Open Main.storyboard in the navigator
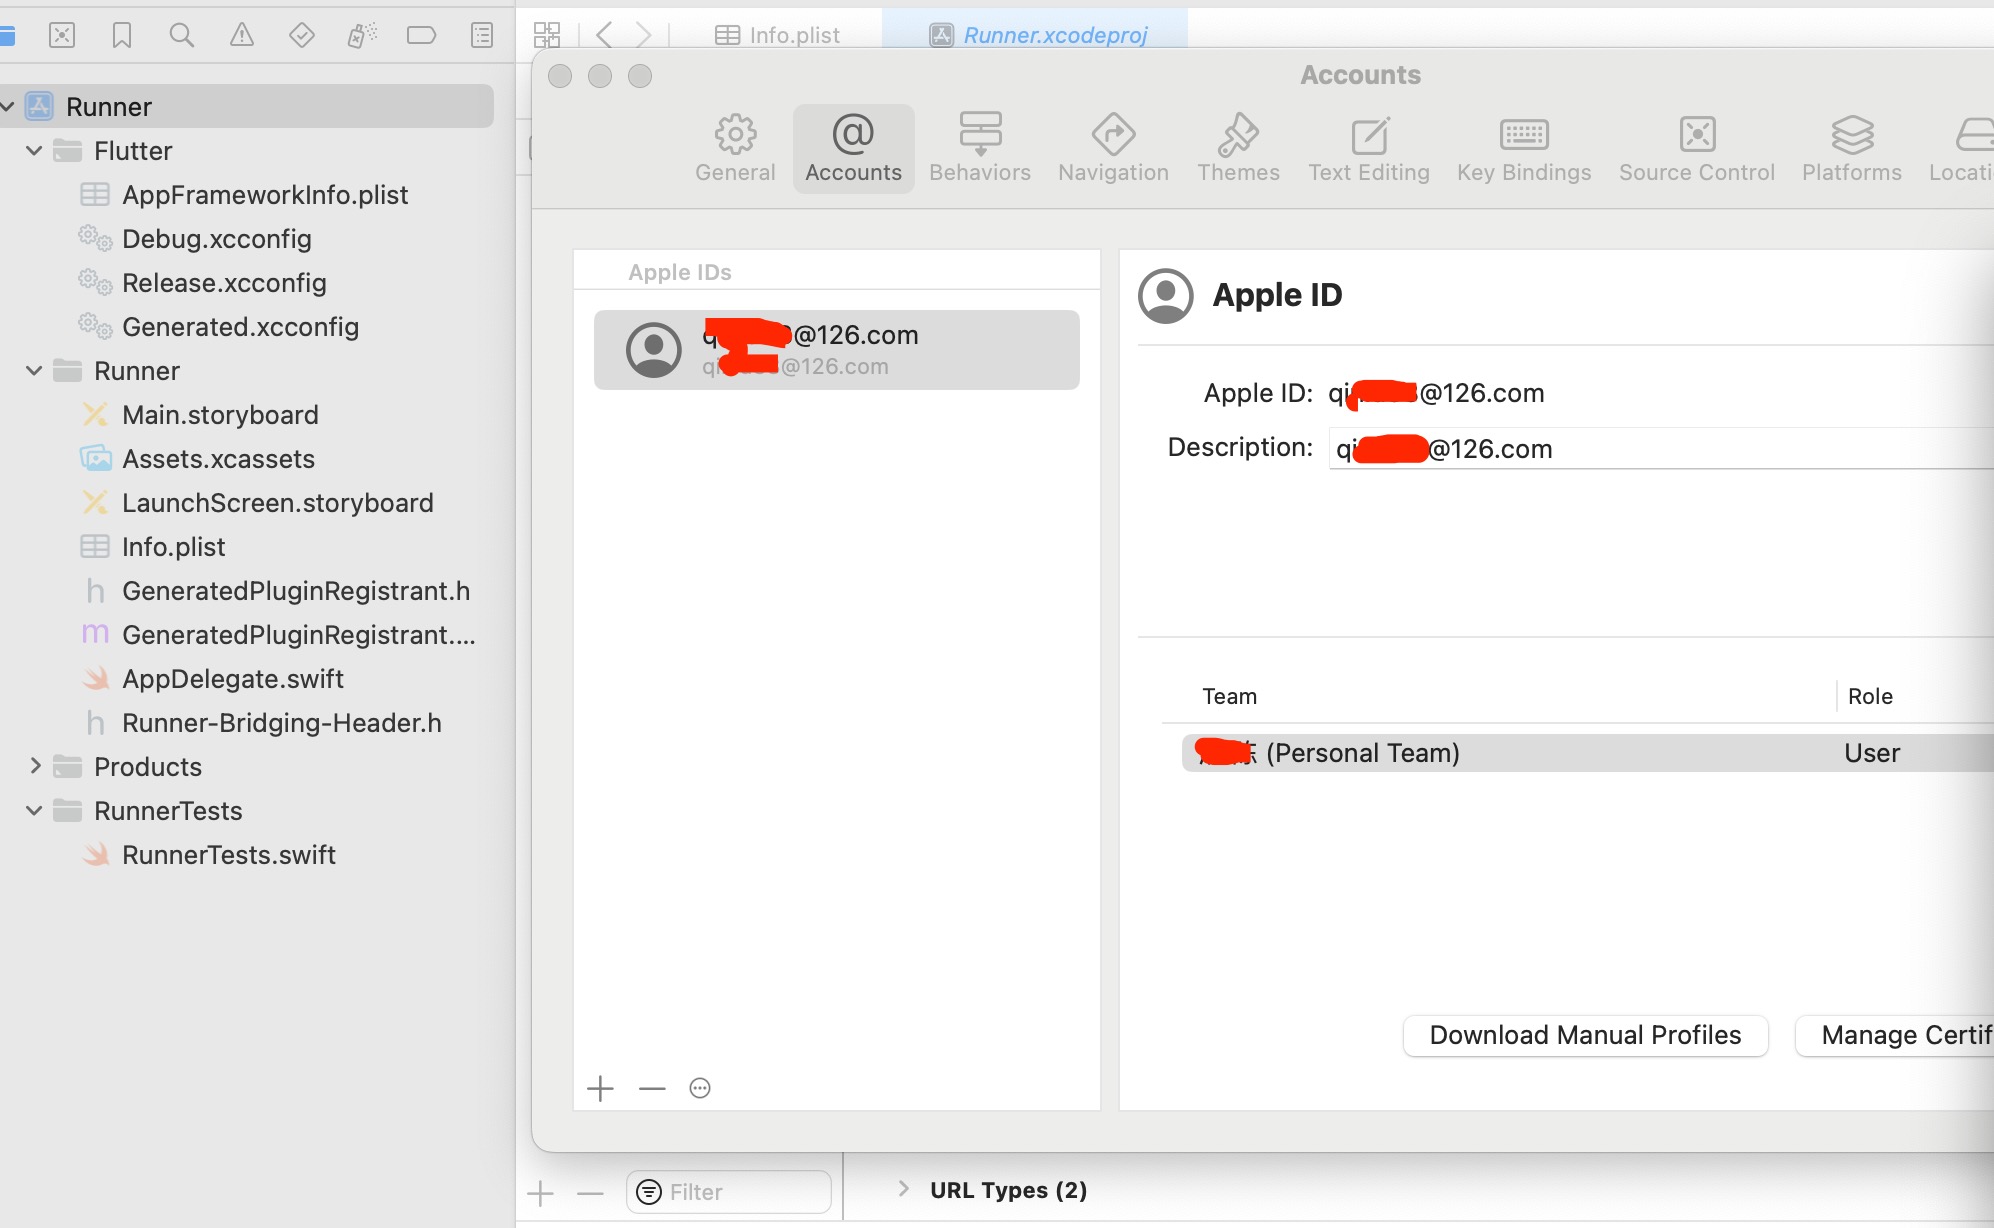Screen dimensions: 1994x1228 220,415
